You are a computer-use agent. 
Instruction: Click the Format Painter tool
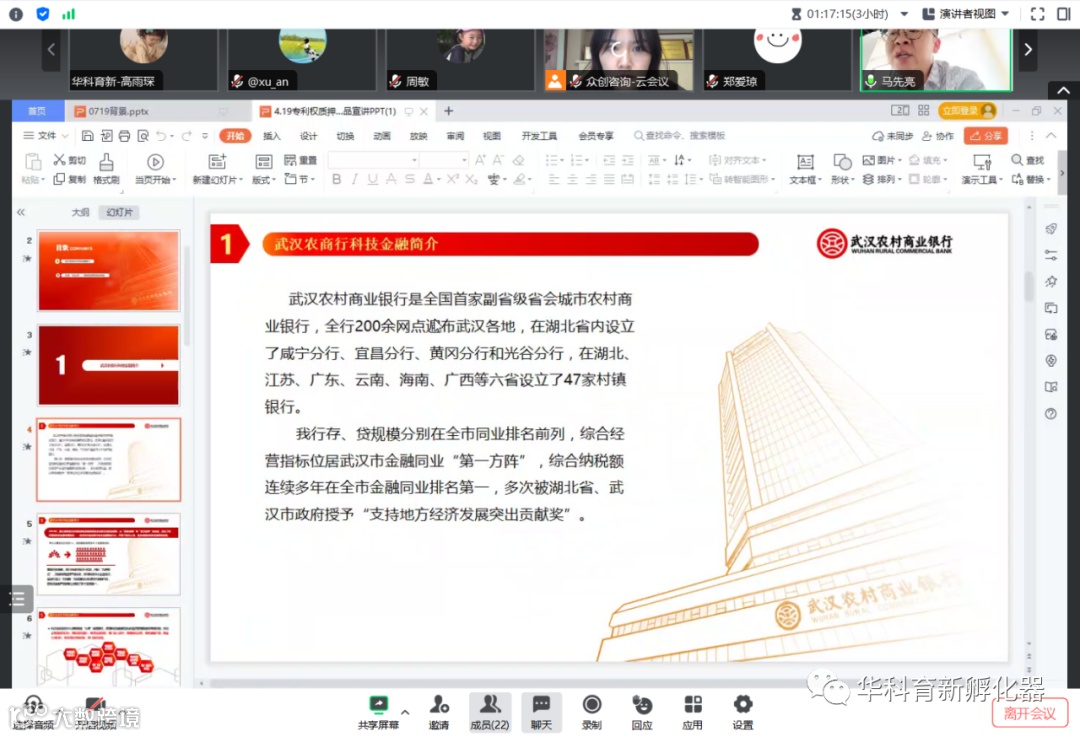pos(106,169)
